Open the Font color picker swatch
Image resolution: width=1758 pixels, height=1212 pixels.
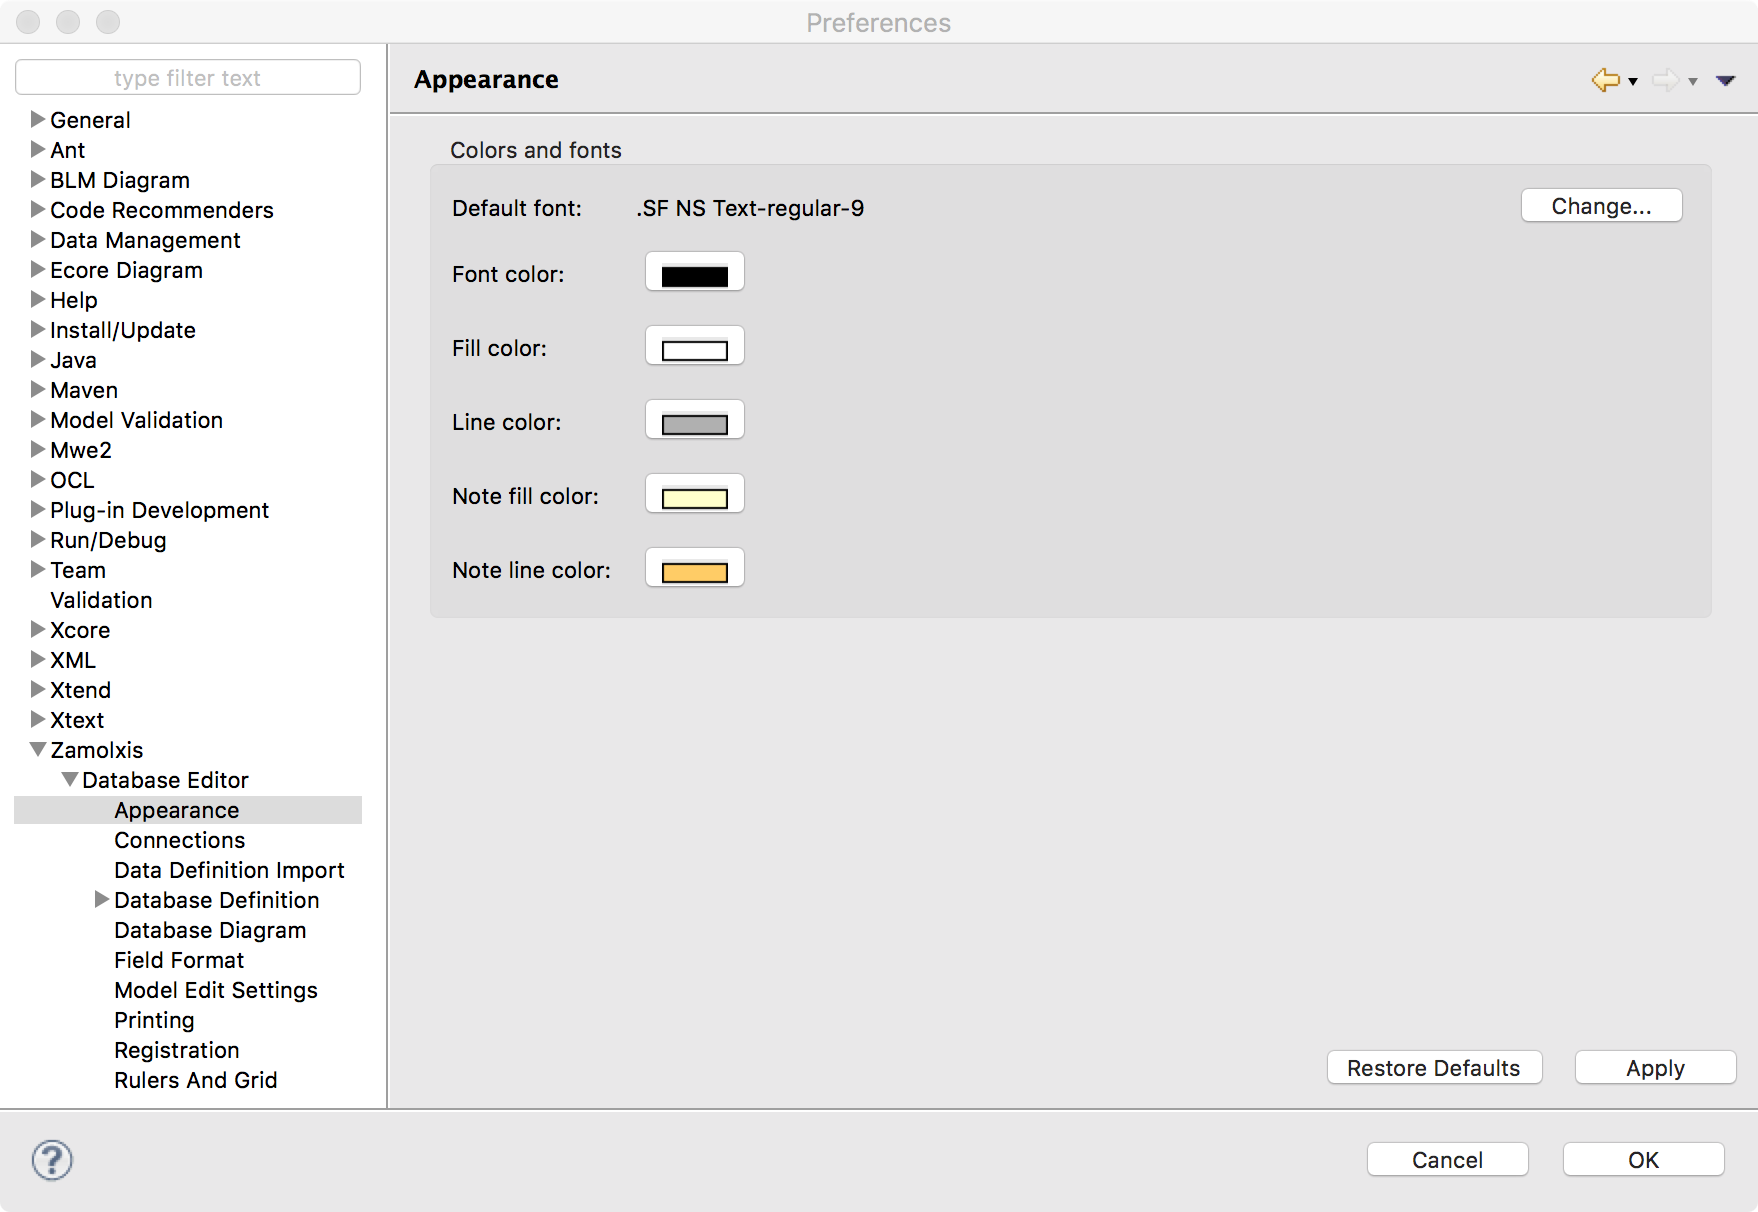694,272
